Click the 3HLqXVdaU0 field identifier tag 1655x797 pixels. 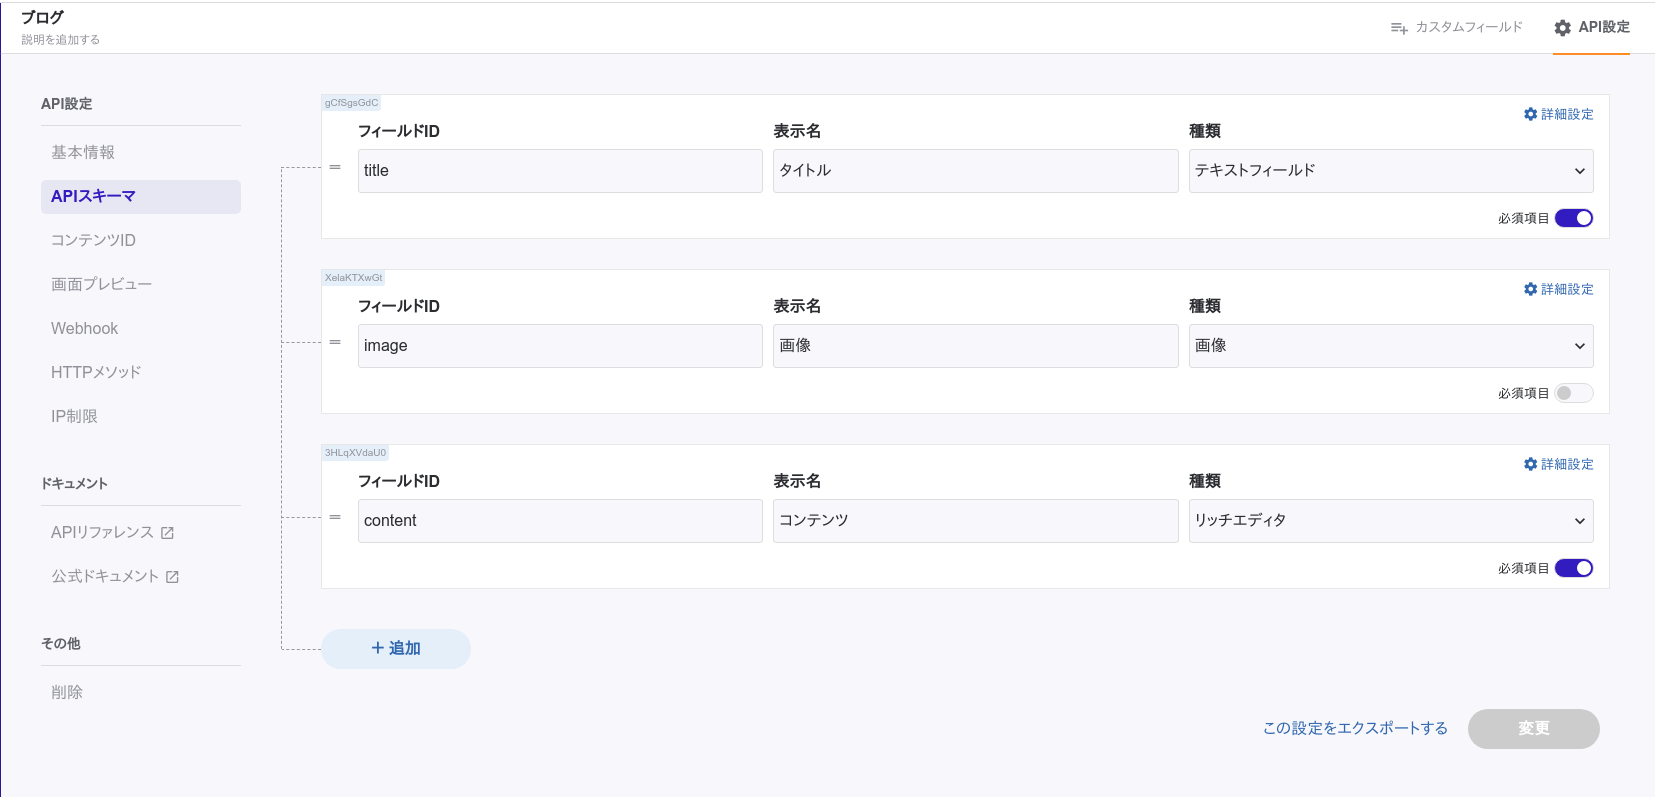[x=355, y=453]
